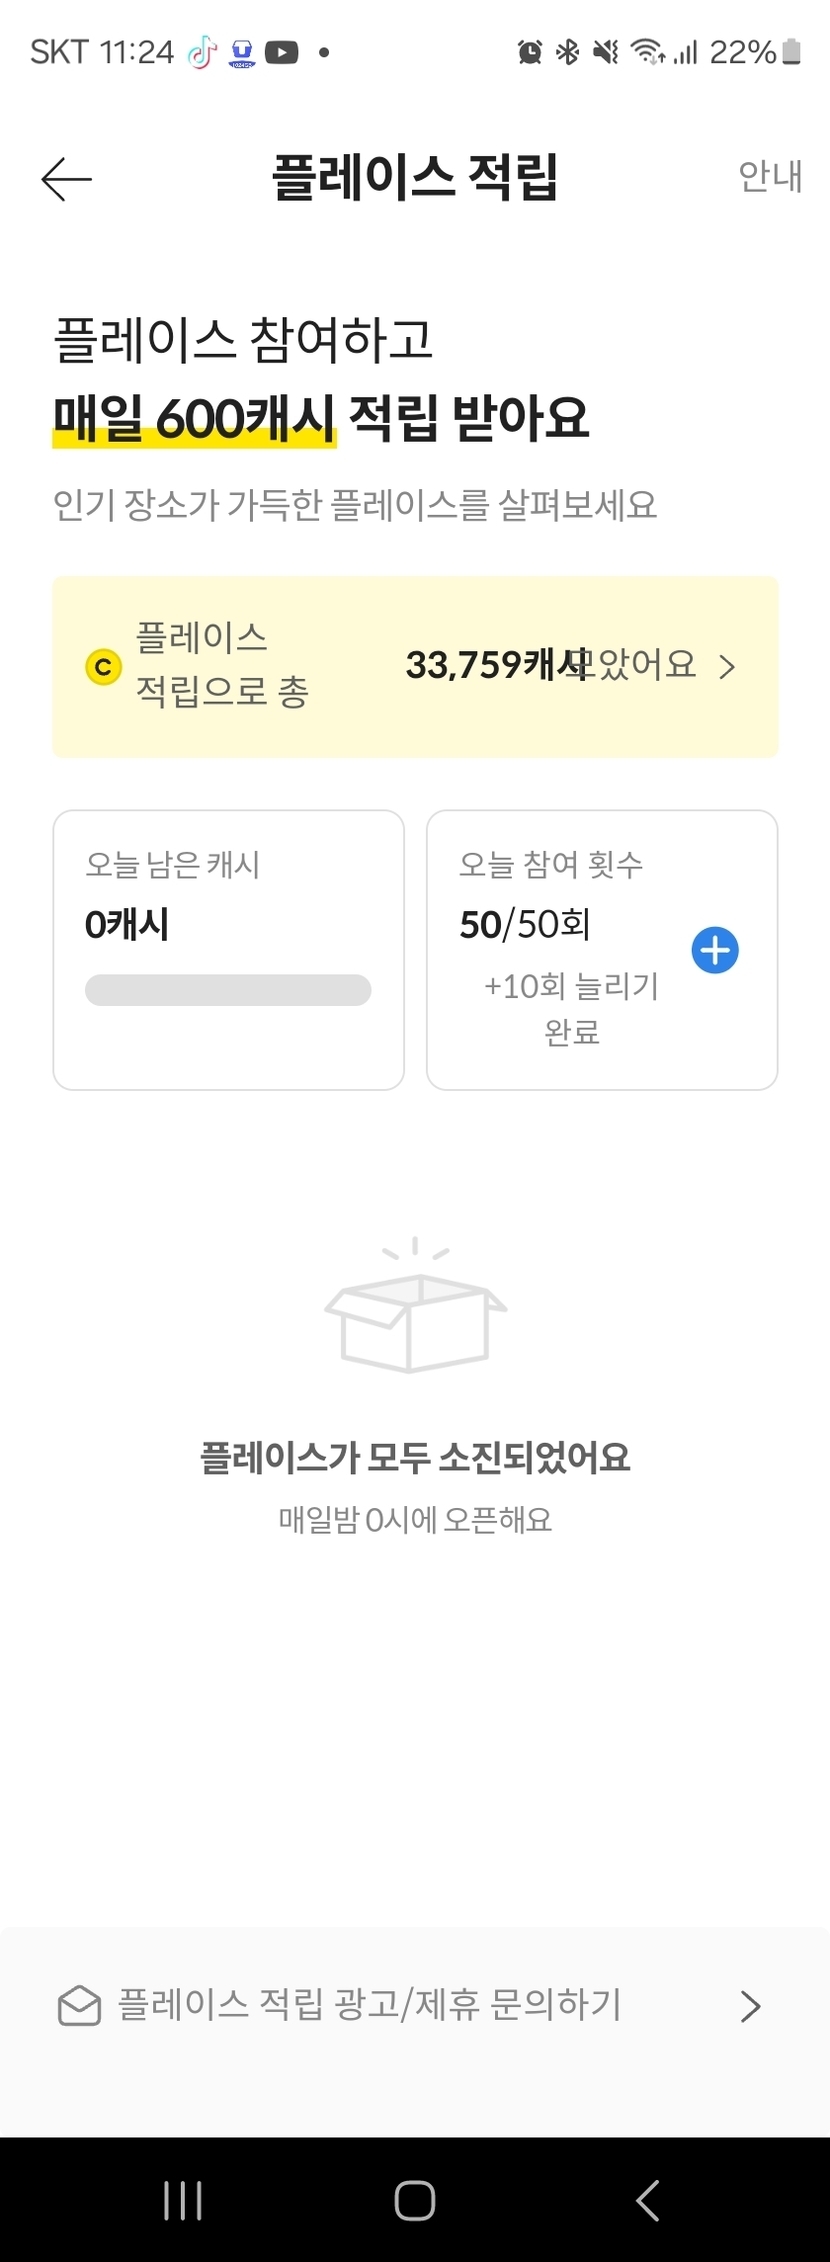Expand the ad inquiry chevron arrow
Screen dimensions: 830x2262
[x=750, y=2006]
